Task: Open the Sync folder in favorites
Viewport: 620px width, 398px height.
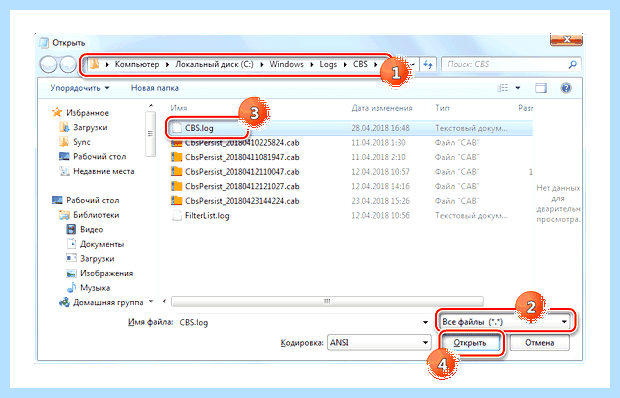Action: [x=75, y=142]
